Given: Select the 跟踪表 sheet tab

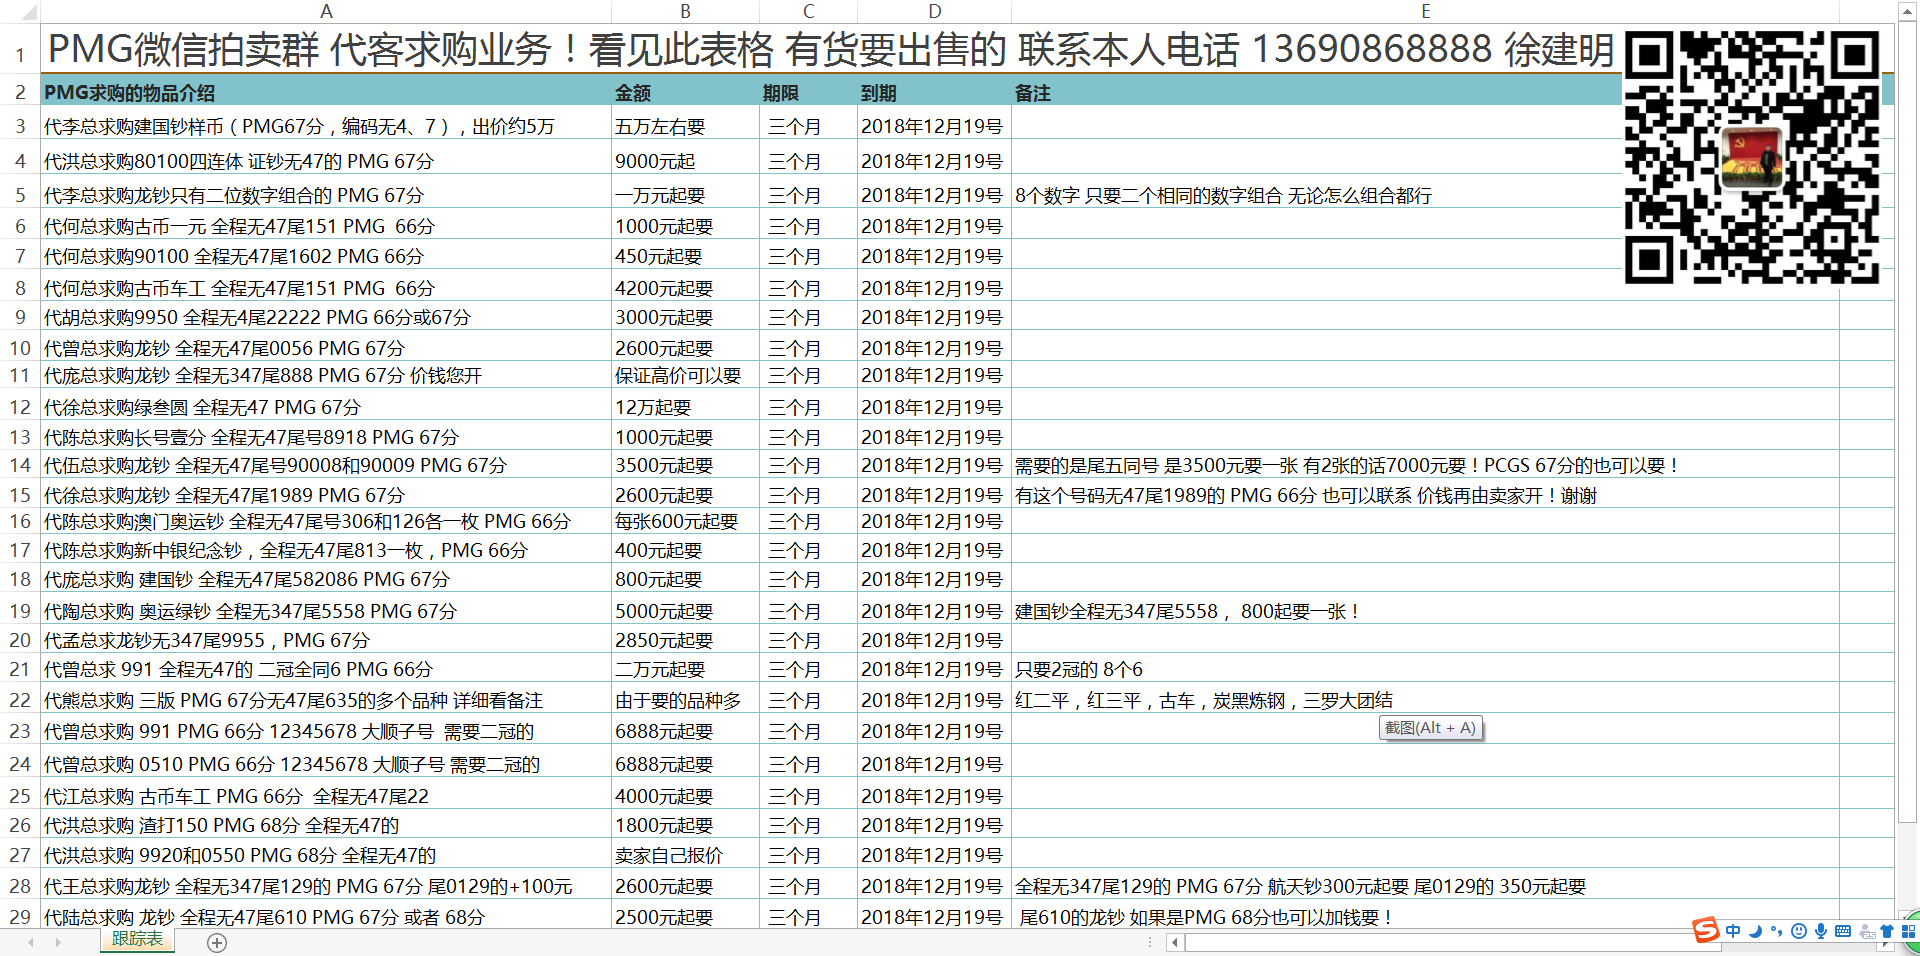Looking at the screenshot, I should [x=137, y=939].
